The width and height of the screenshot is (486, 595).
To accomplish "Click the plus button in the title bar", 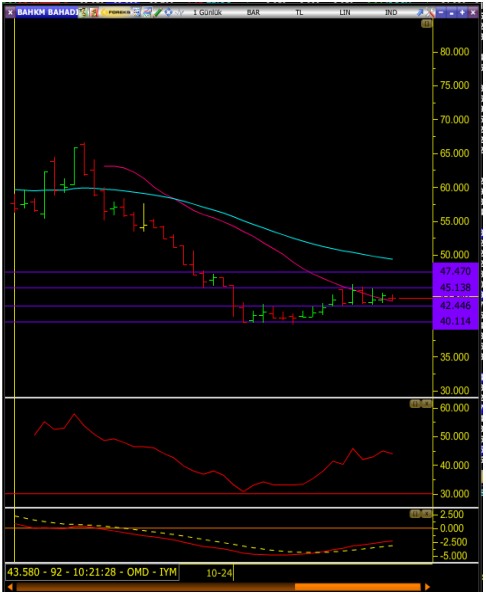I will [462, 12].
